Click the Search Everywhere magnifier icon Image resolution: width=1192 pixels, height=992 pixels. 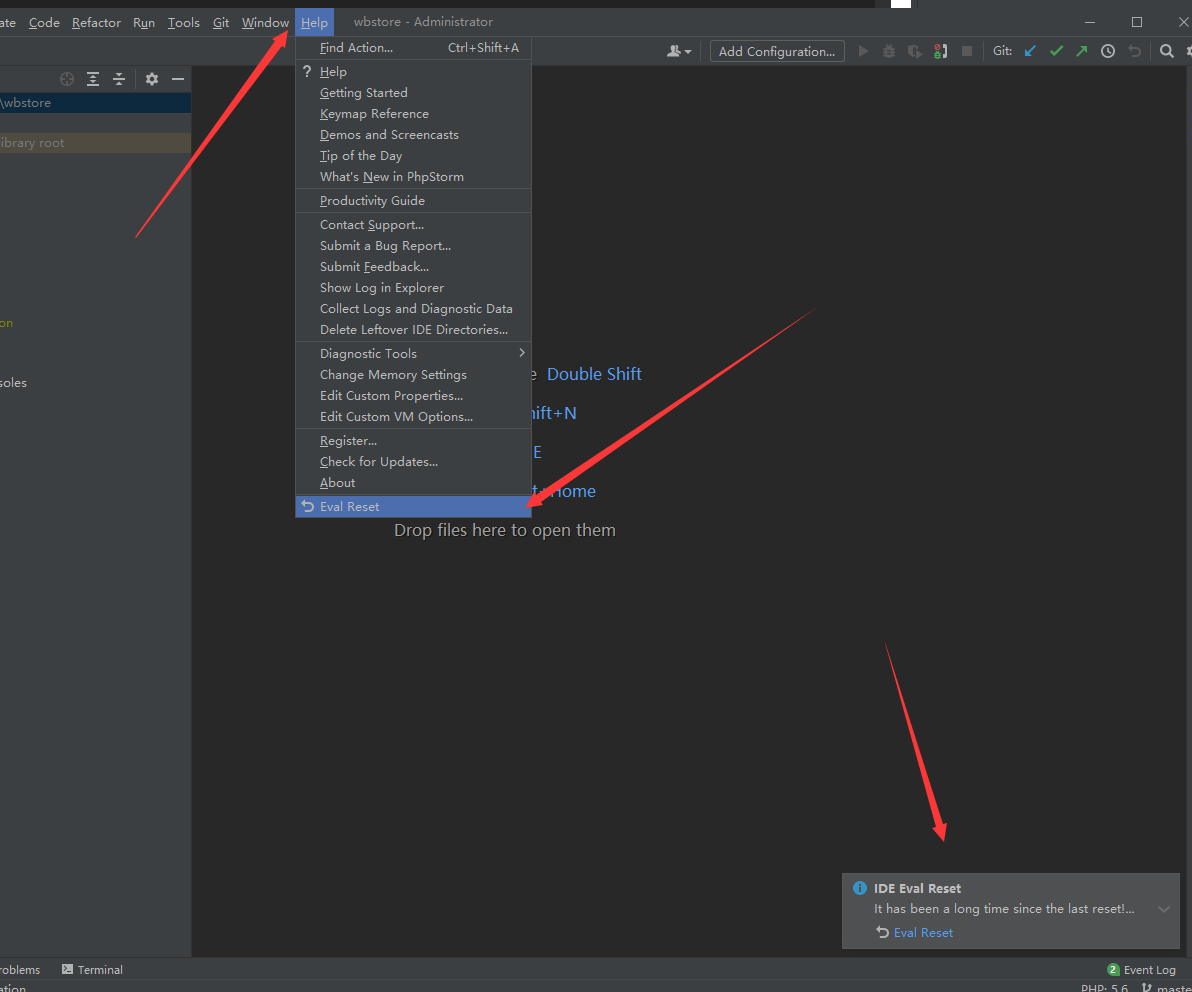[x=1167, y=51]
